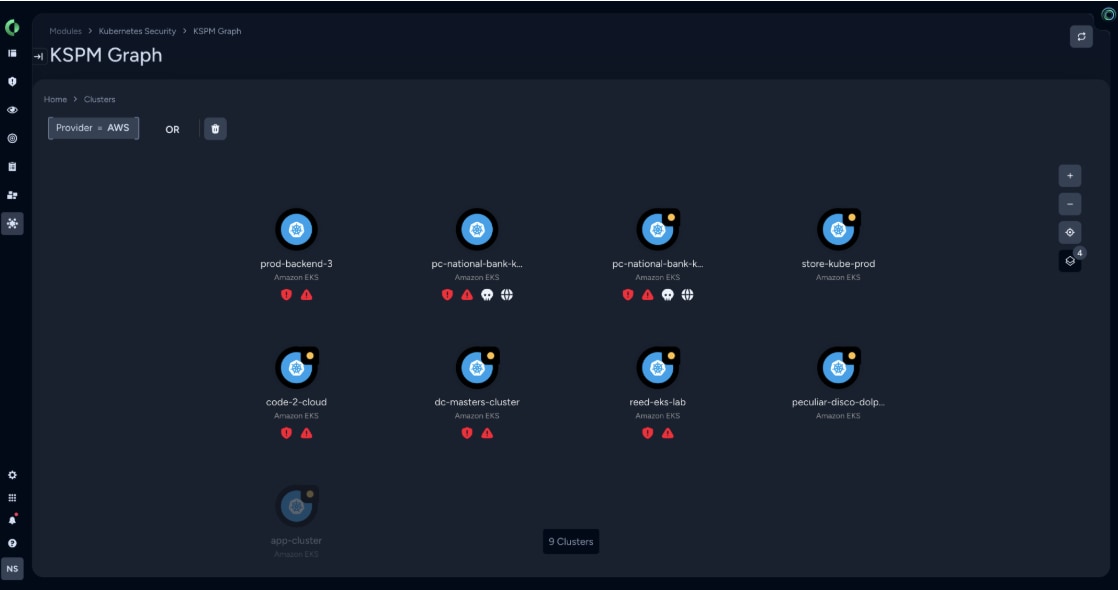Open the layers button with badge 4

click(1070, 260)
